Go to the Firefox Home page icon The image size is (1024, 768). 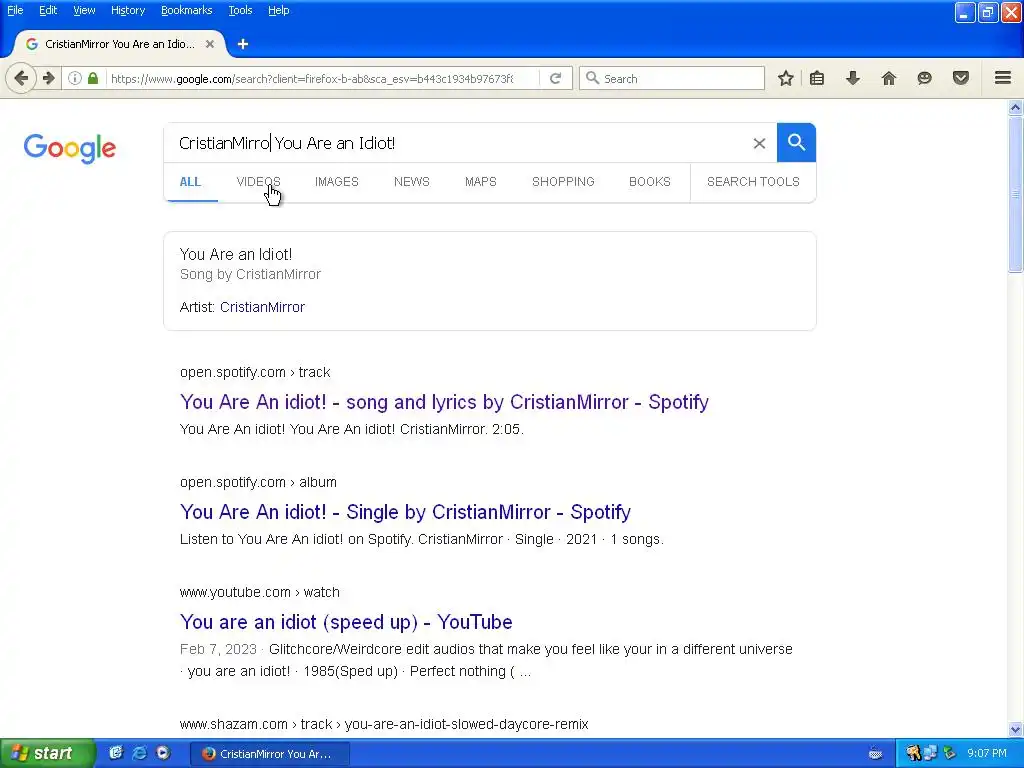[888, 78]
